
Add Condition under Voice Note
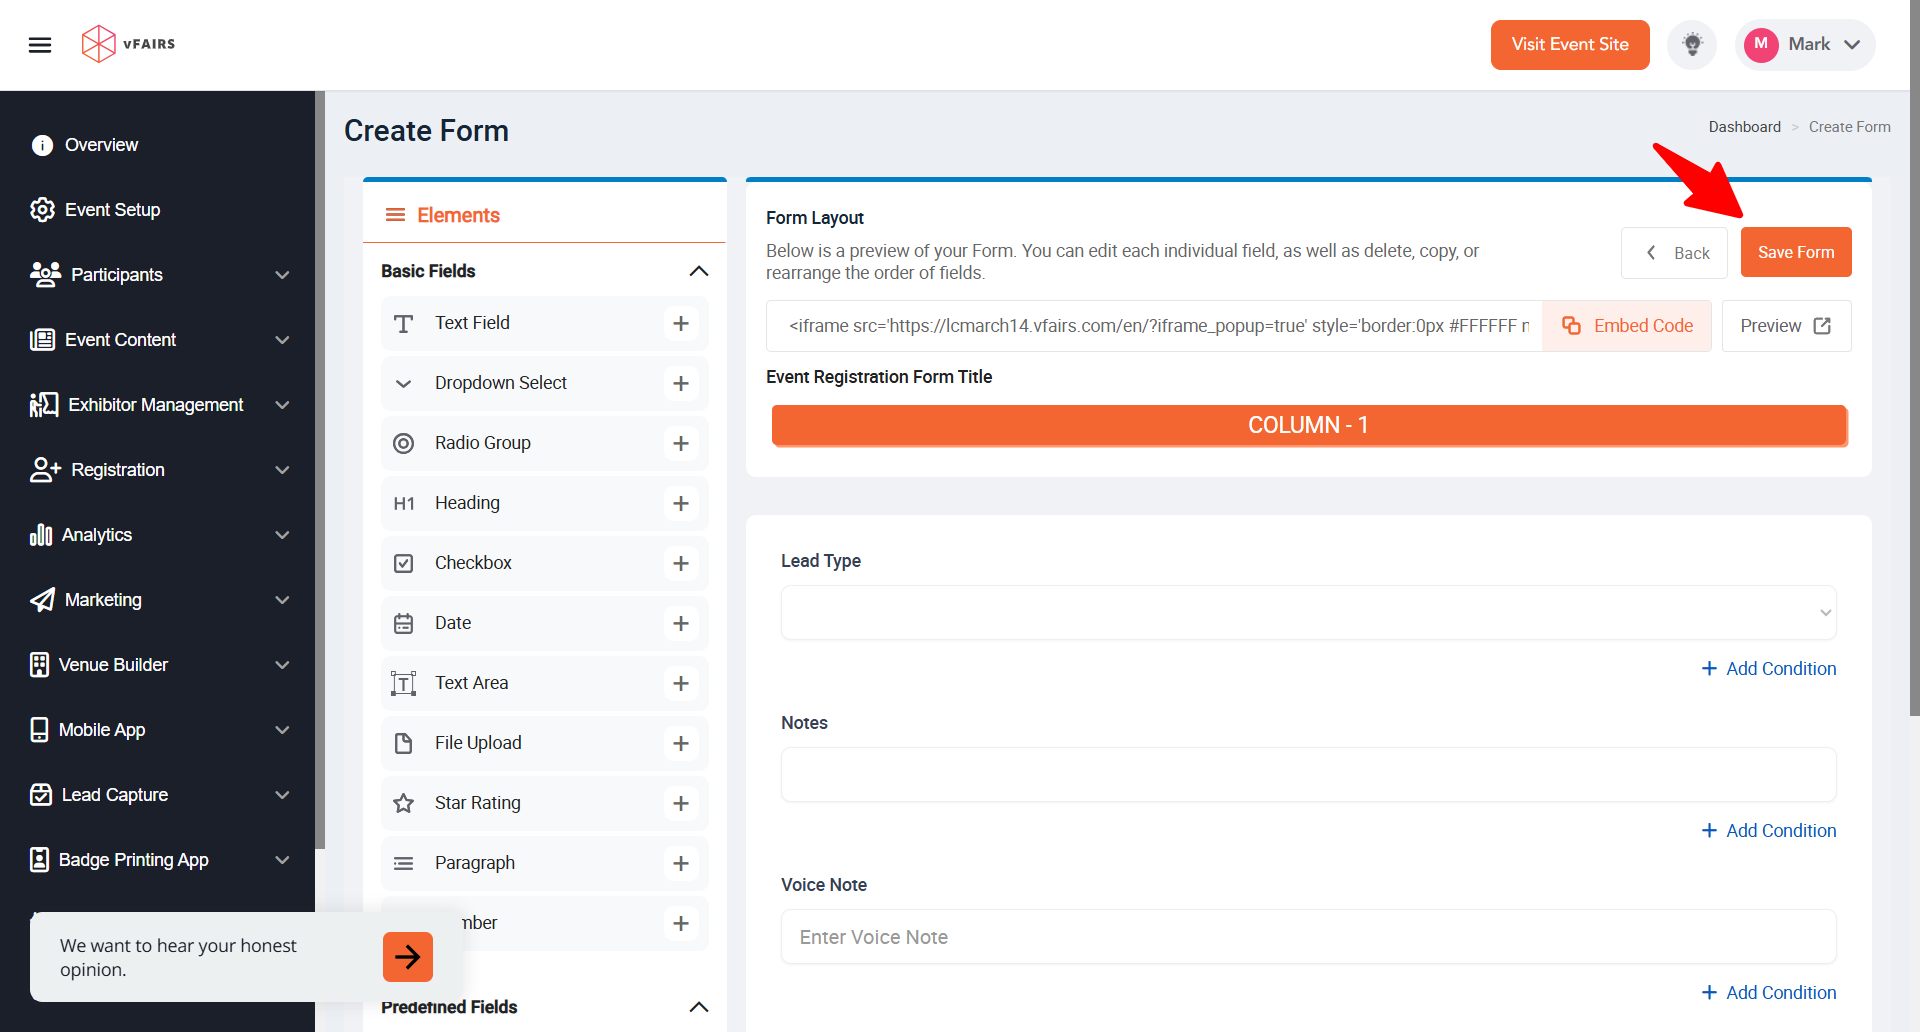tap(1769, 993)
